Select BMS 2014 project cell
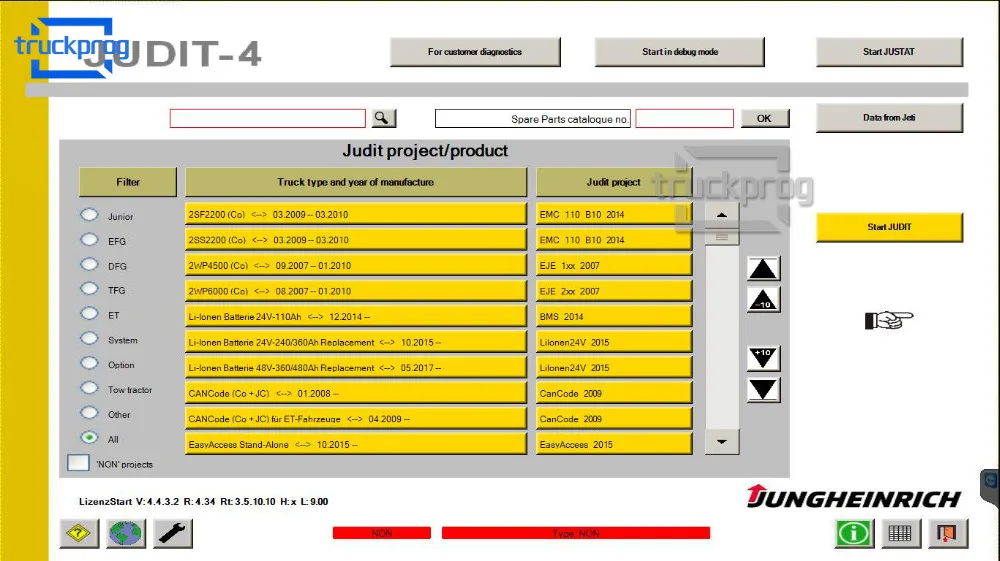 [x=614, y=316]
